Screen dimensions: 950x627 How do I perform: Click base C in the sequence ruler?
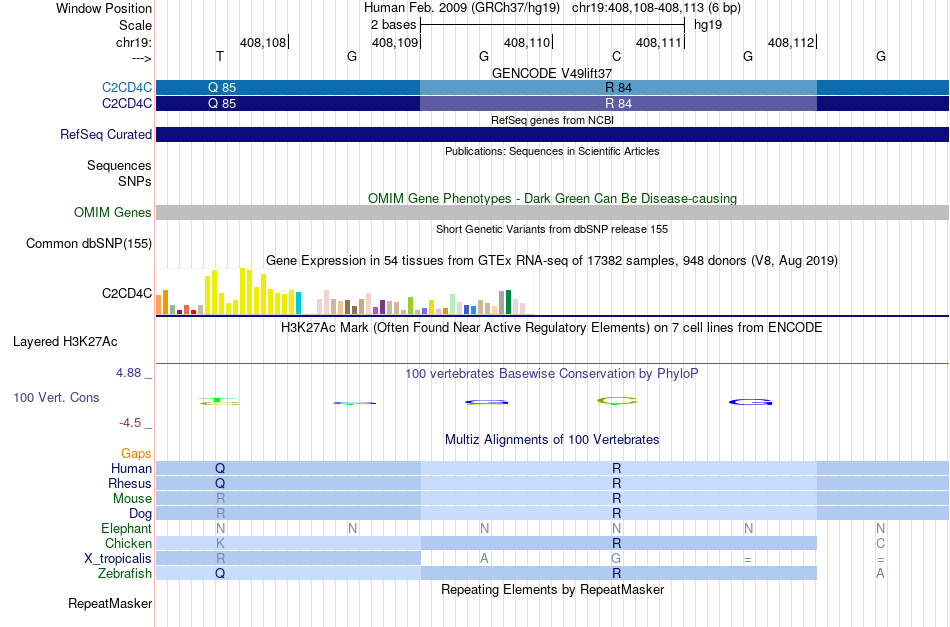616,56
